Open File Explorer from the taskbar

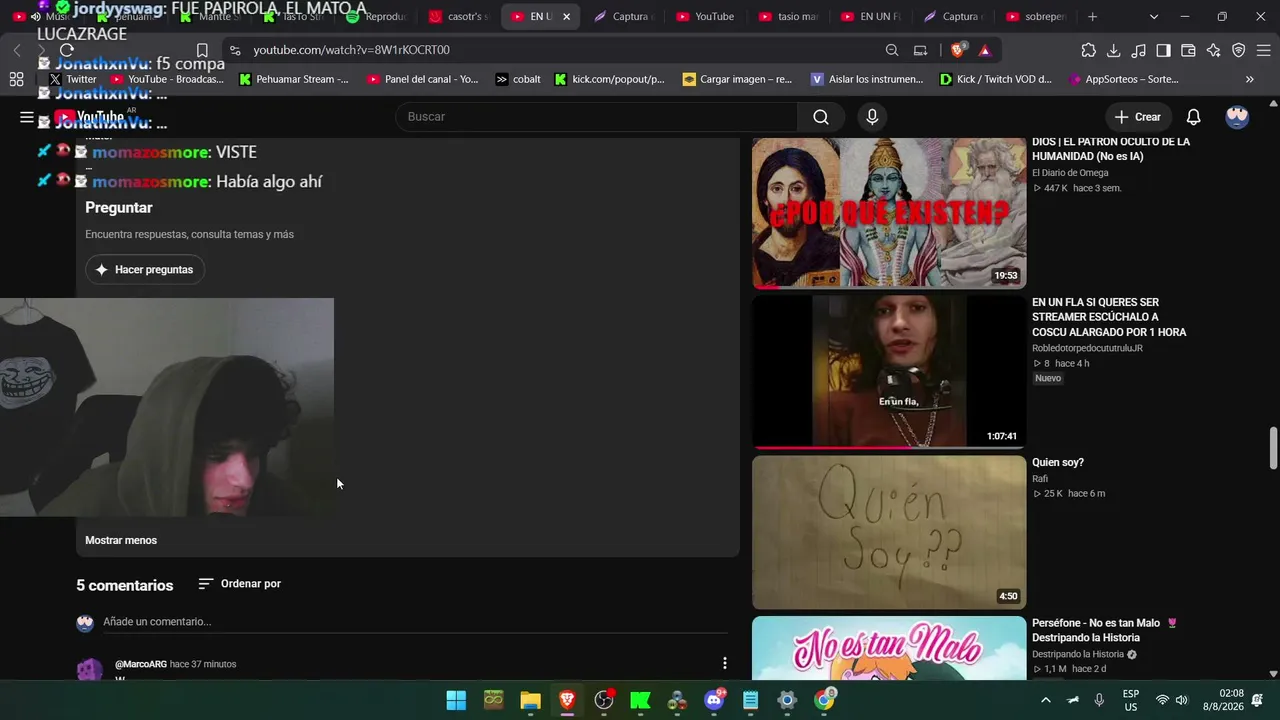(x=530, y=700)
